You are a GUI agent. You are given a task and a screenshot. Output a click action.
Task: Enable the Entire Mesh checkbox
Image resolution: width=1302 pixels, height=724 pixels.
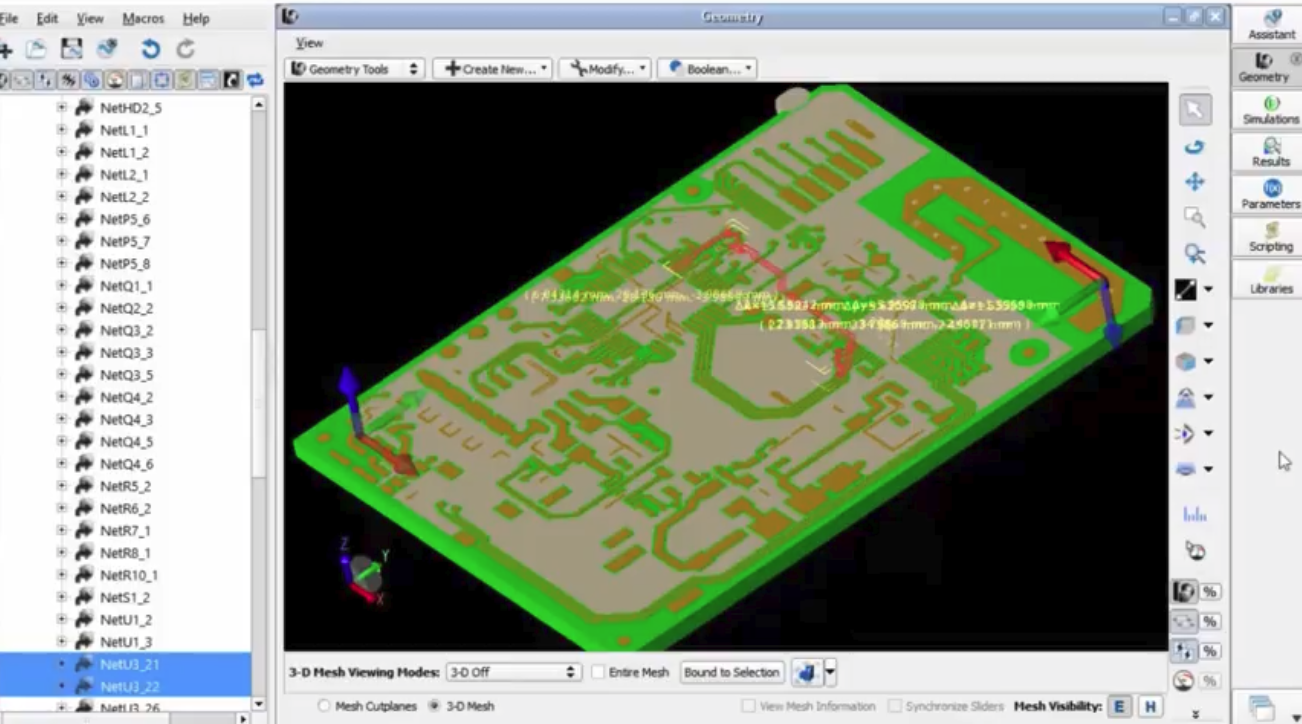click(598, 672)
